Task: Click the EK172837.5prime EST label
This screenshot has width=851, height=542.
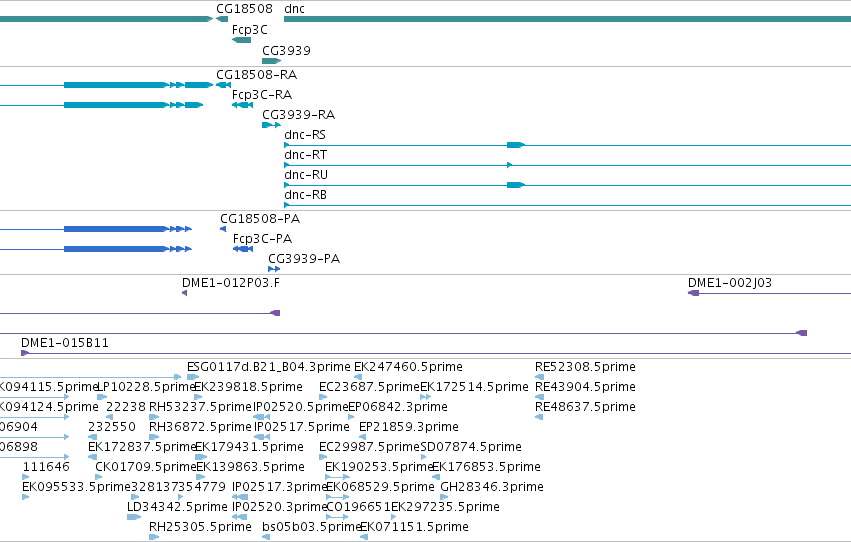Action: (142, 447)
